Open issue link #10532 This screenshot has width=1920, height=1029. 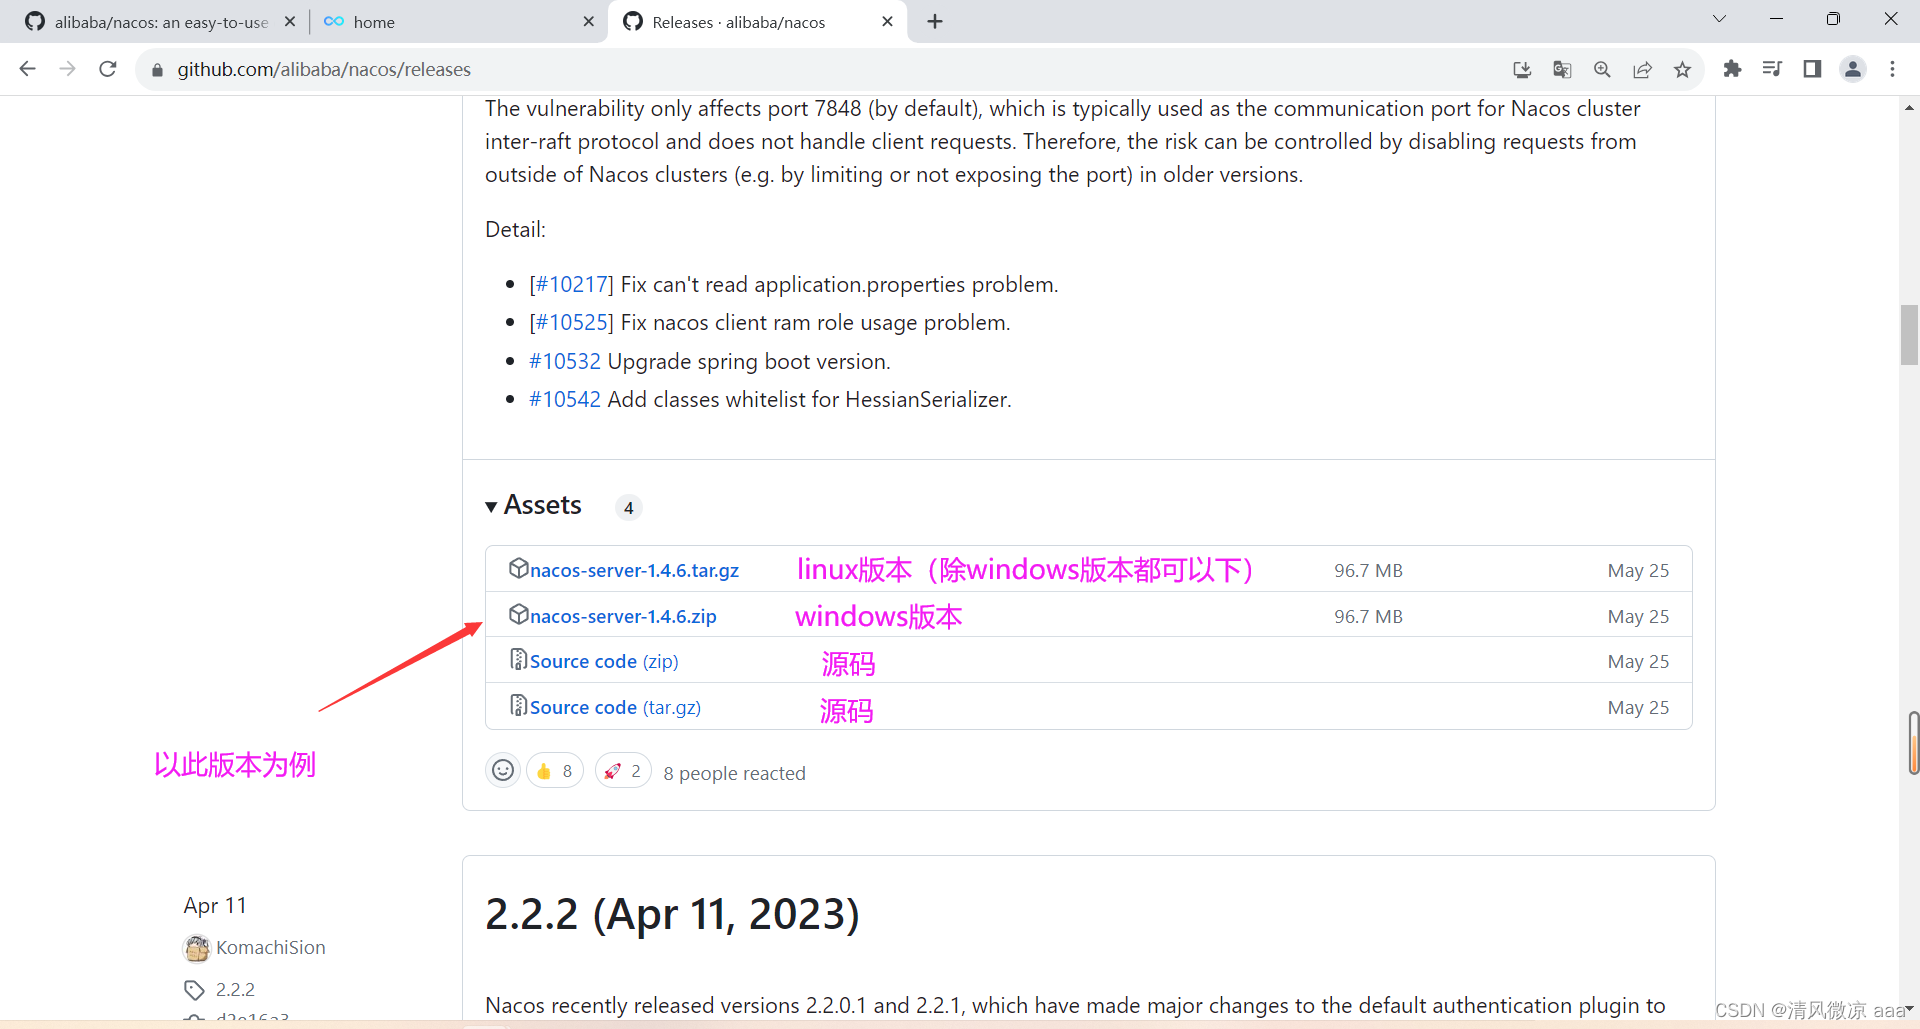565,361
